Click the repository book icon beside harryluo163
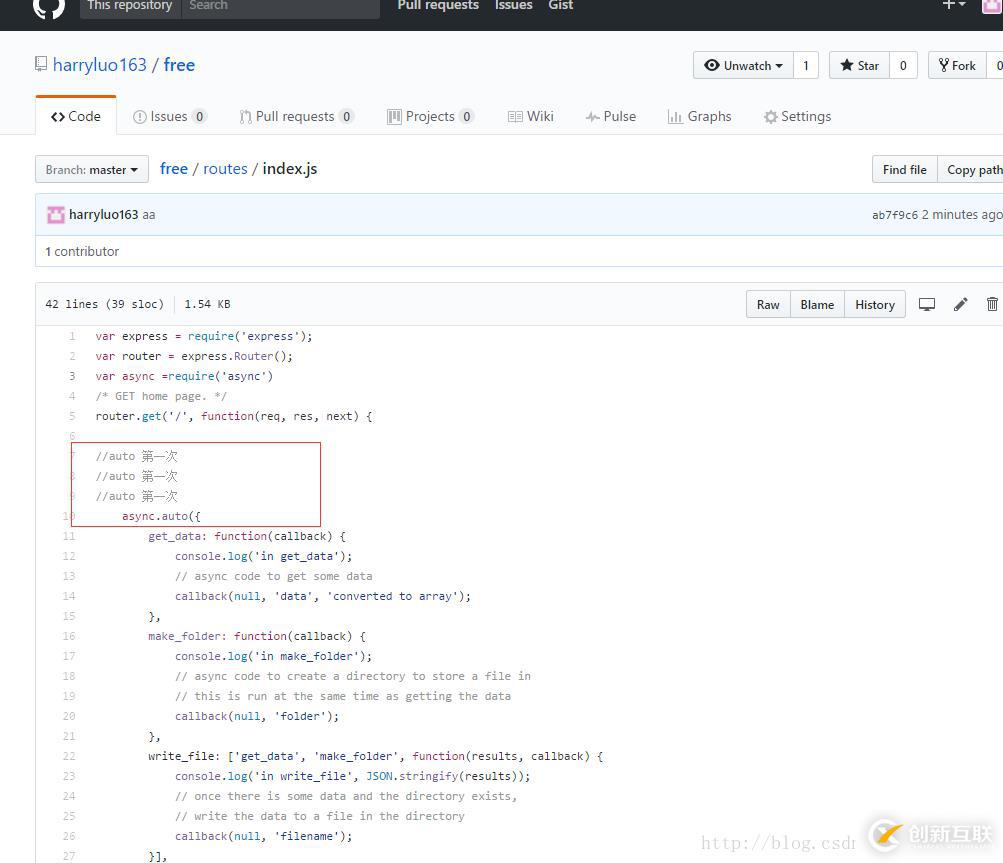Image resolution: width=1003 pixels, height=863 pixels. (x=41, y=63)
